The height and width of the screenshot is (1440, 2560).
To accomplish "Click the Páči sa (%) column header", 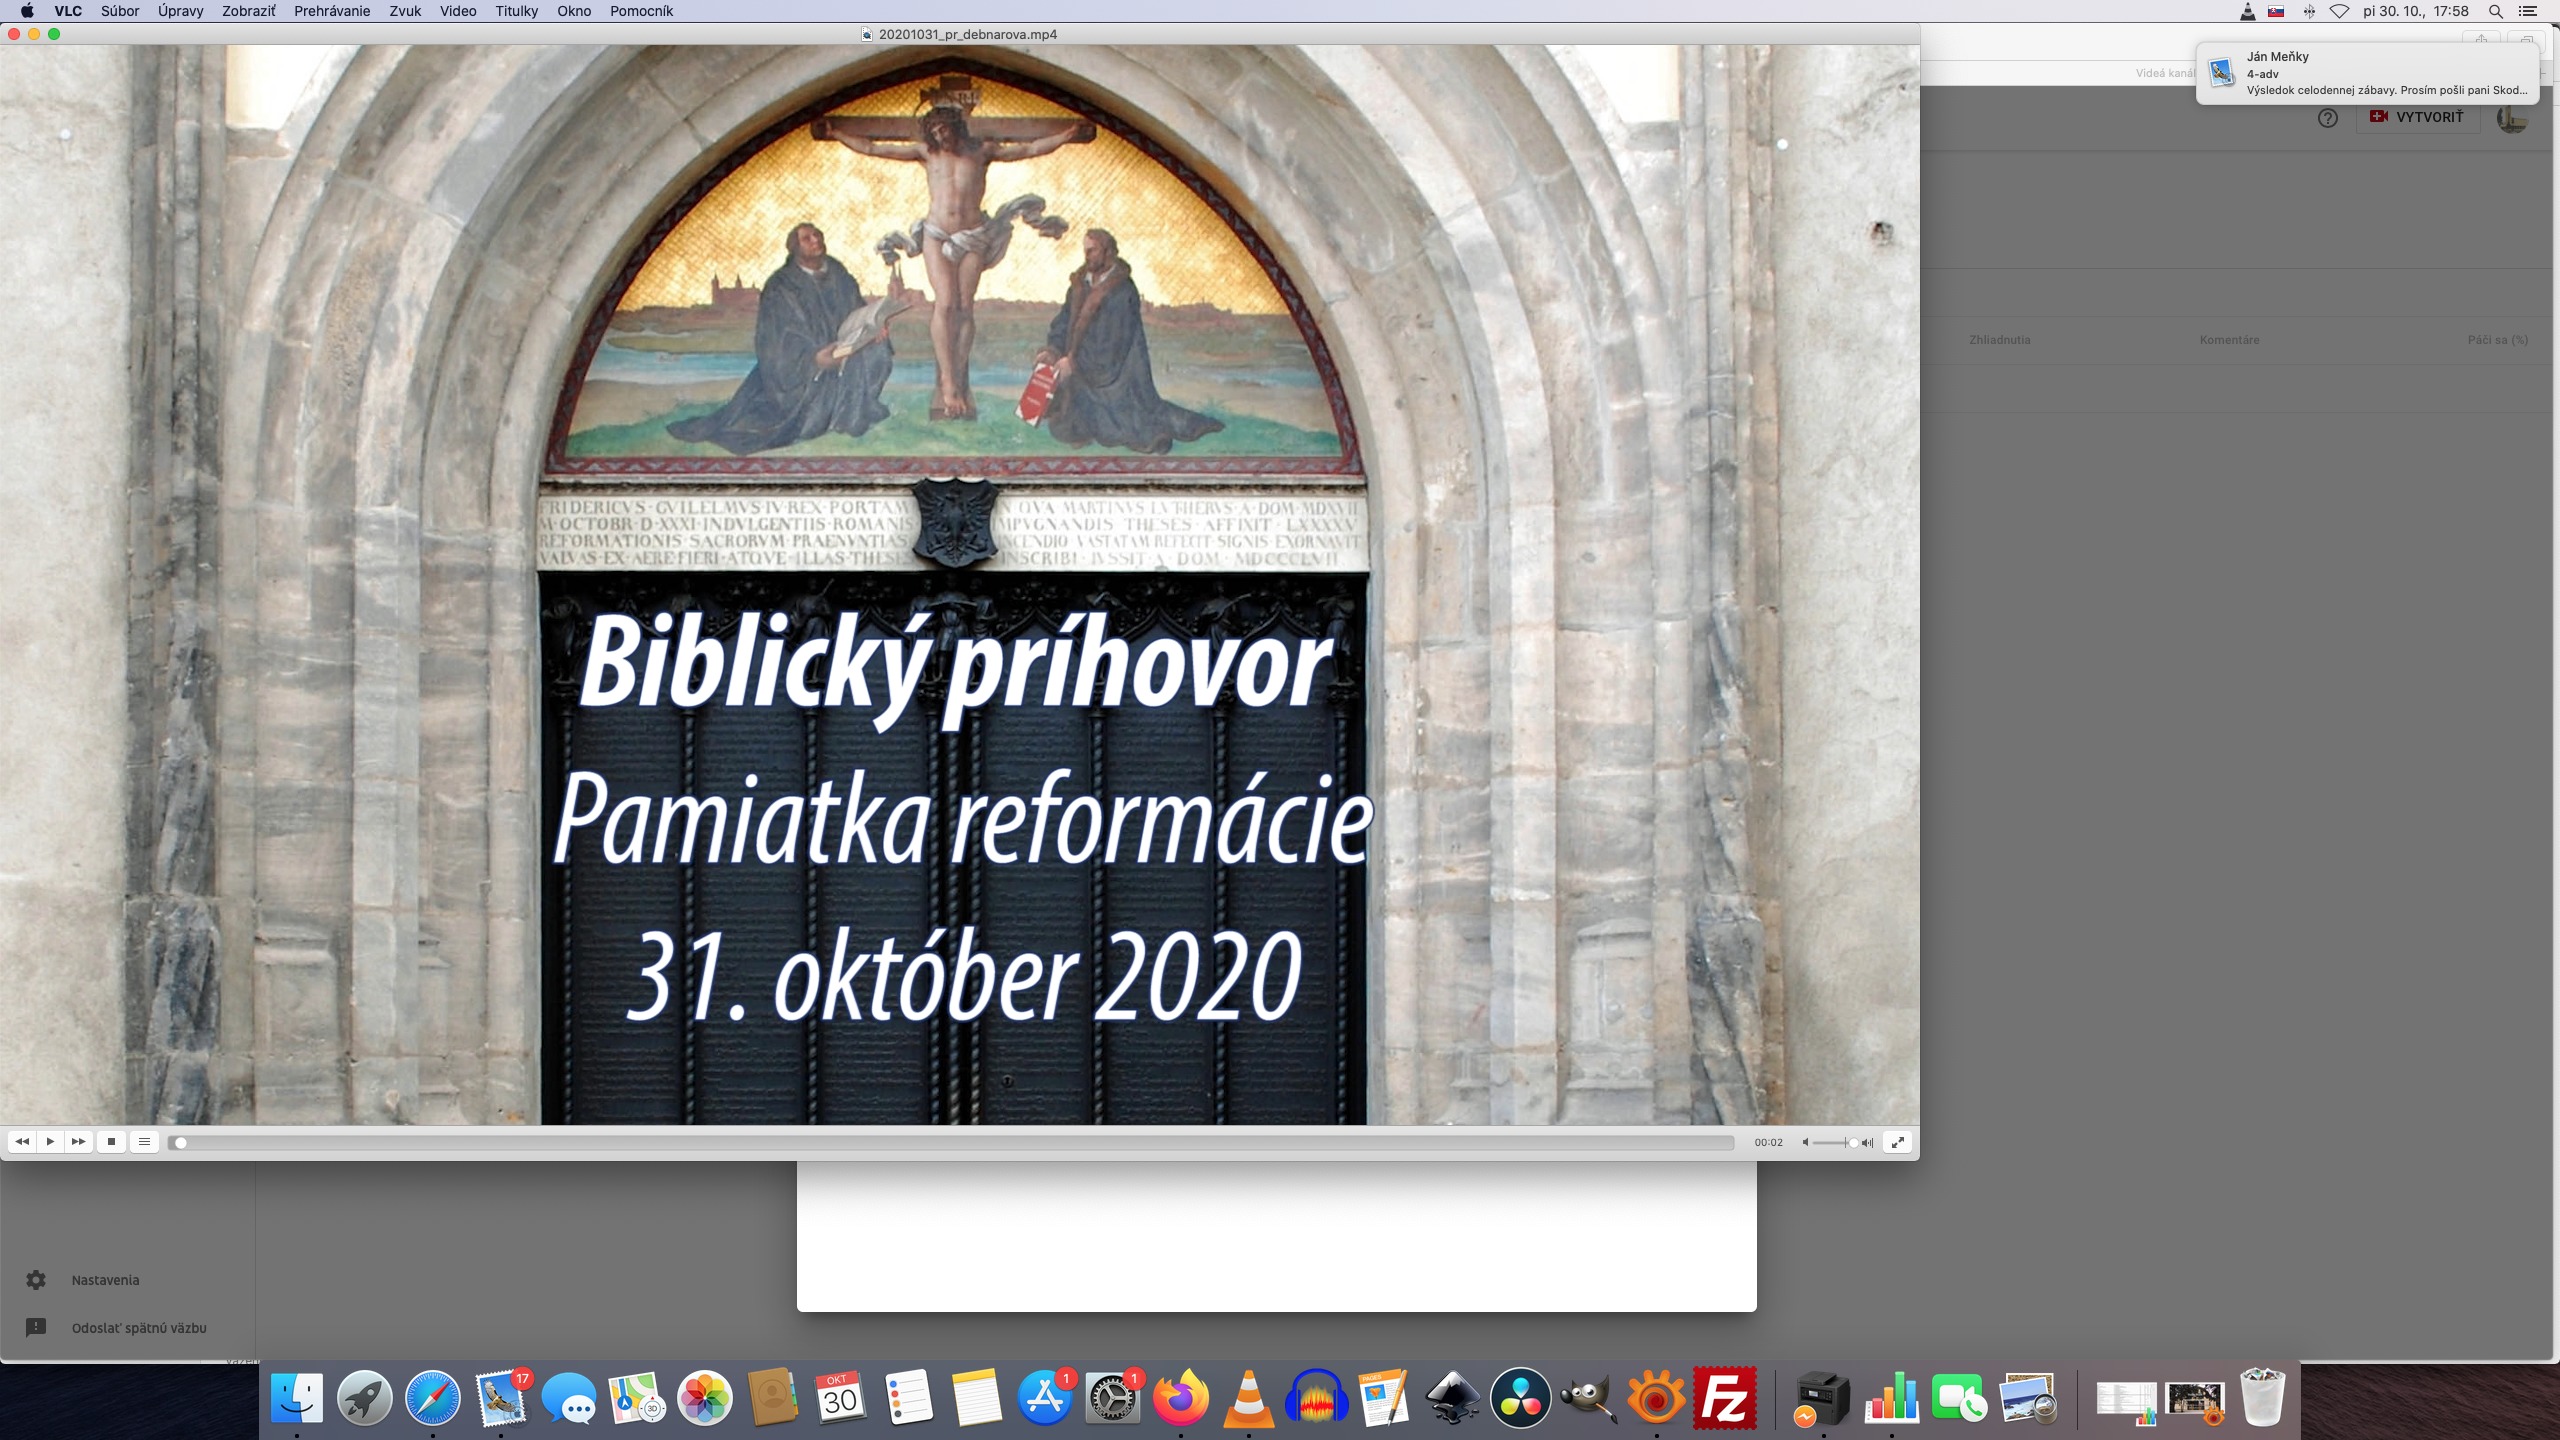I will (x=2497, y=340).
